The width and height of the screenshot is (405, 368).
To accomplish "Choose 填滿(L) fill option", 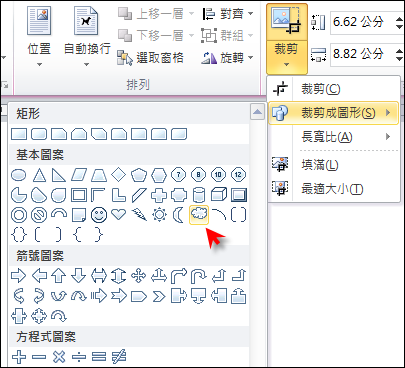I will click(x=334, y=165).
